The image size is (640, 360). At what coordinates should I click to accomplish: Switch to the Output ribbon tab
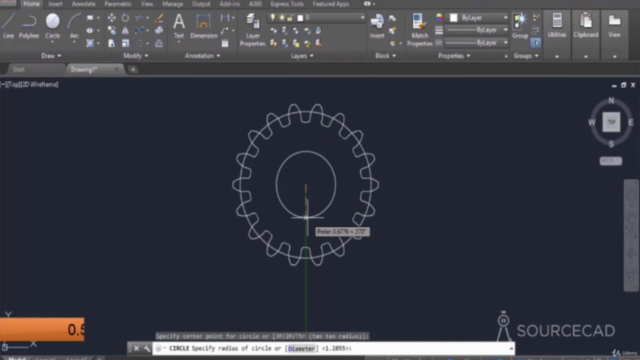(201, 4)
